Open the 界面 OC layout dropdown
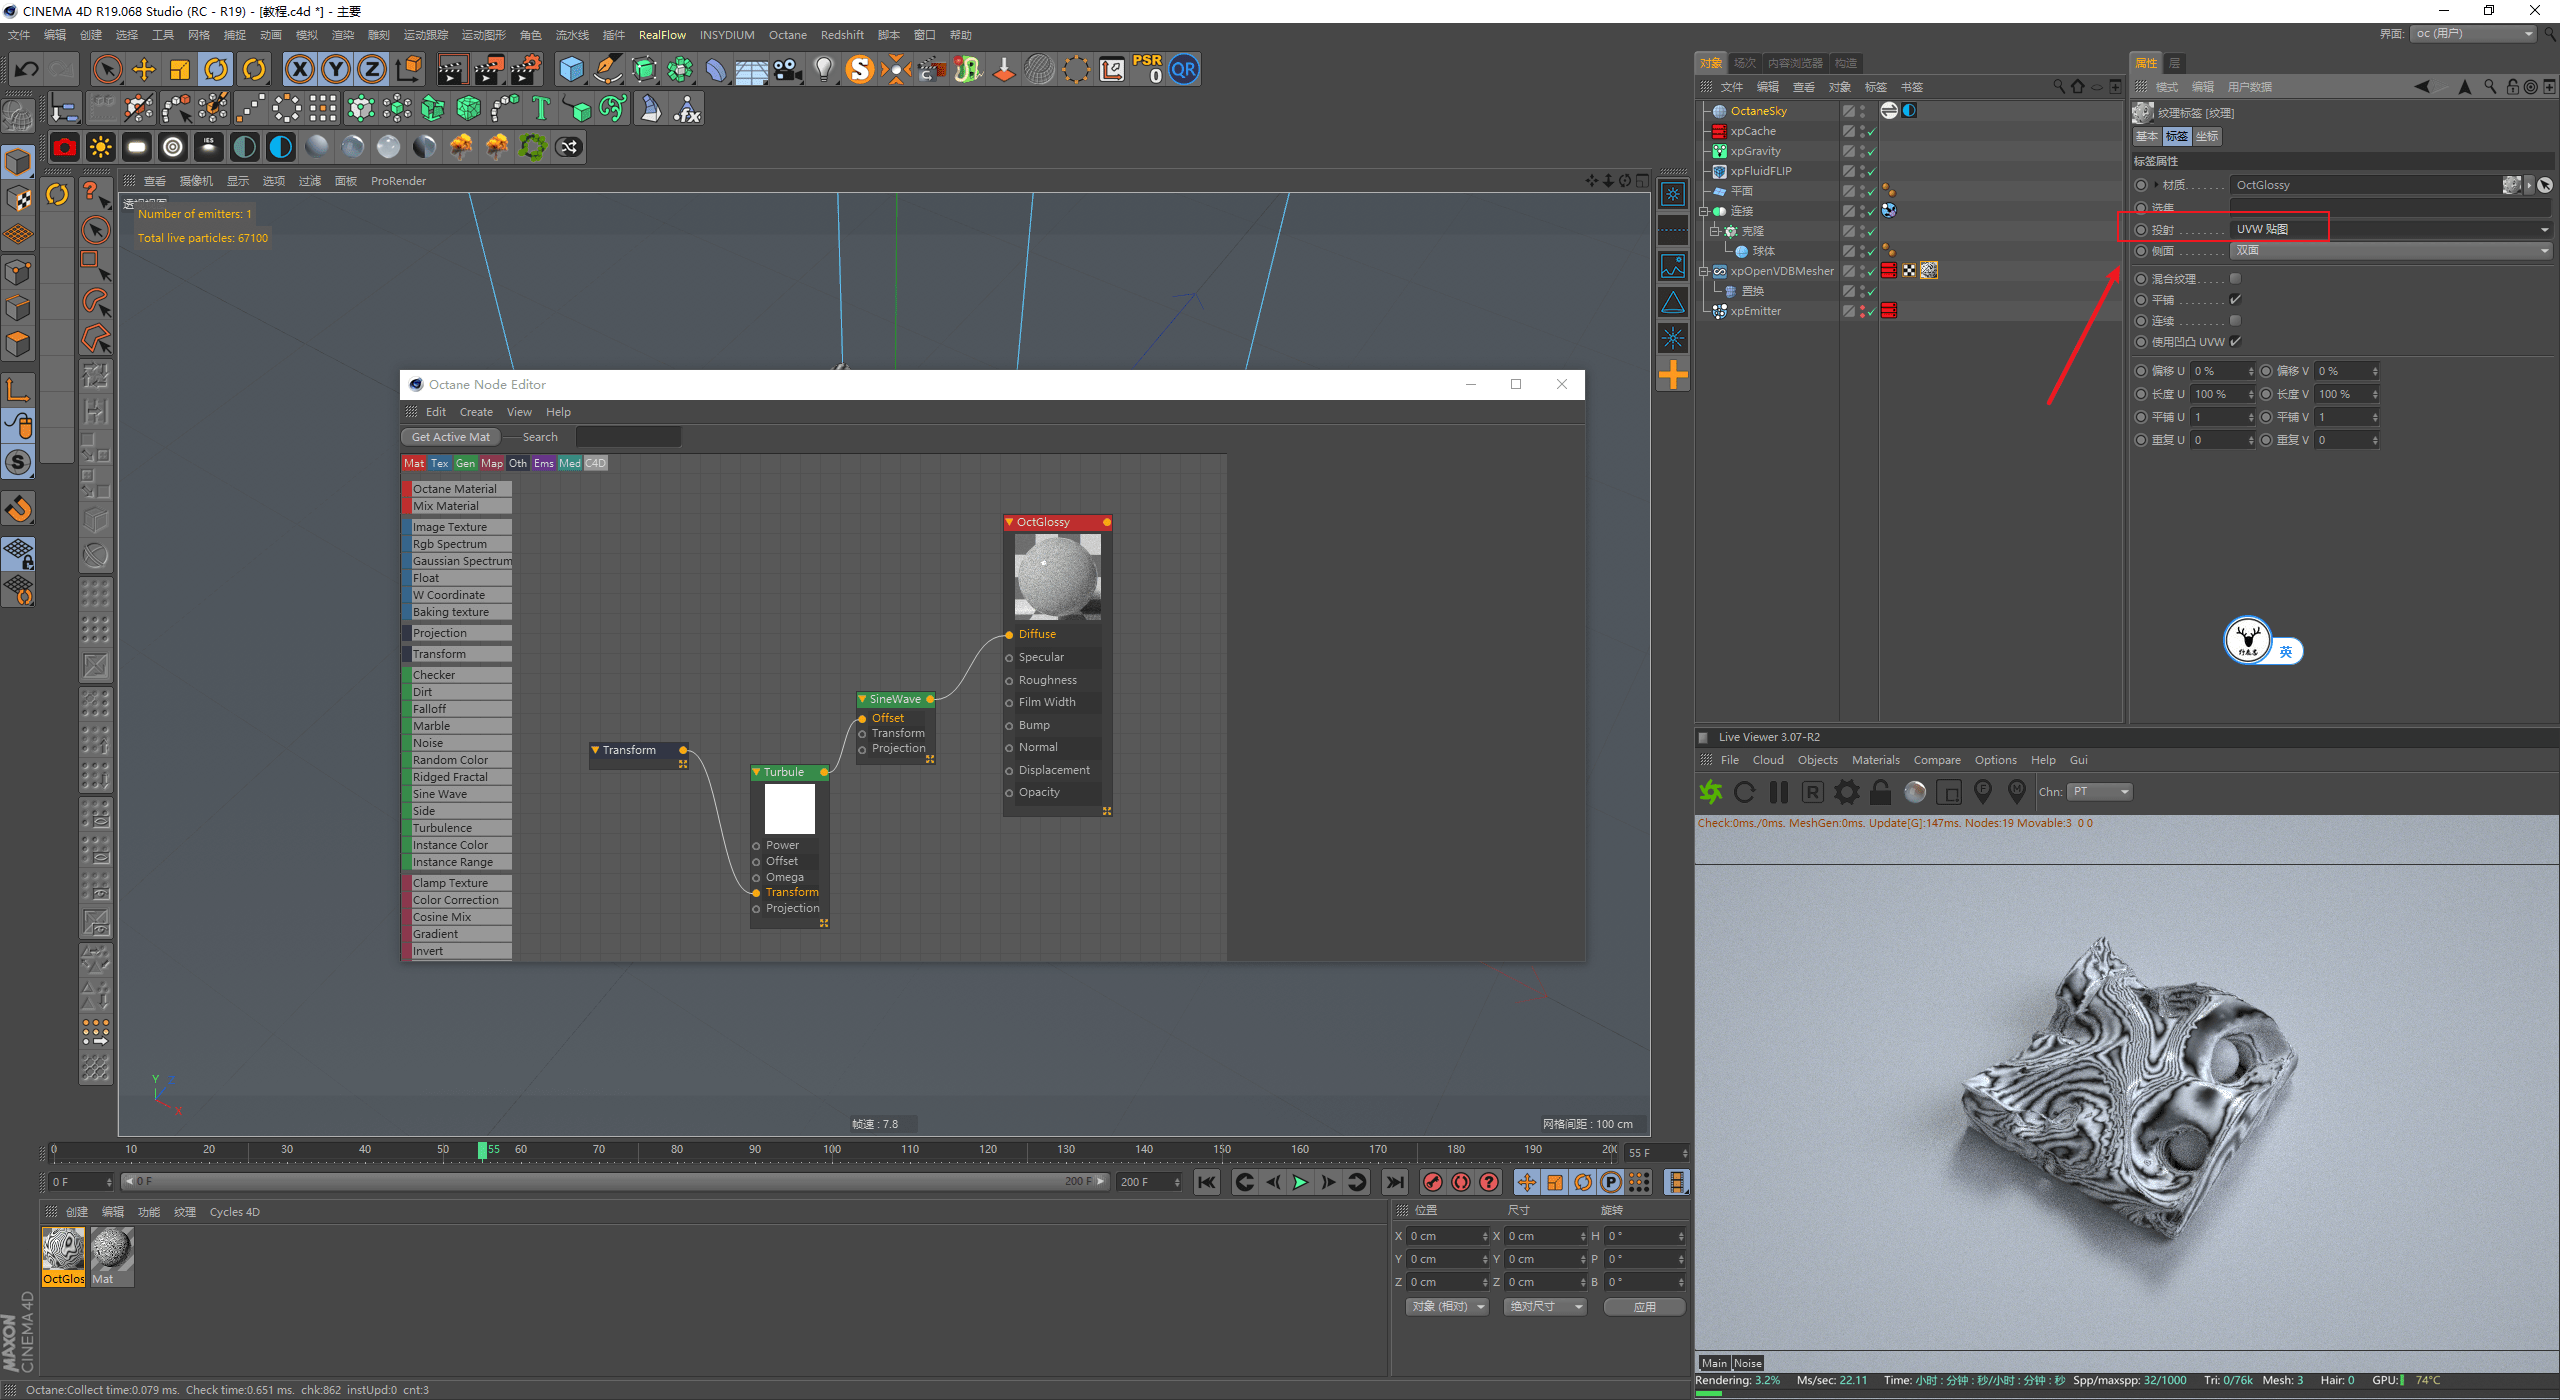Screen dimensions: 2560x1400 [x=2473, y=34]
